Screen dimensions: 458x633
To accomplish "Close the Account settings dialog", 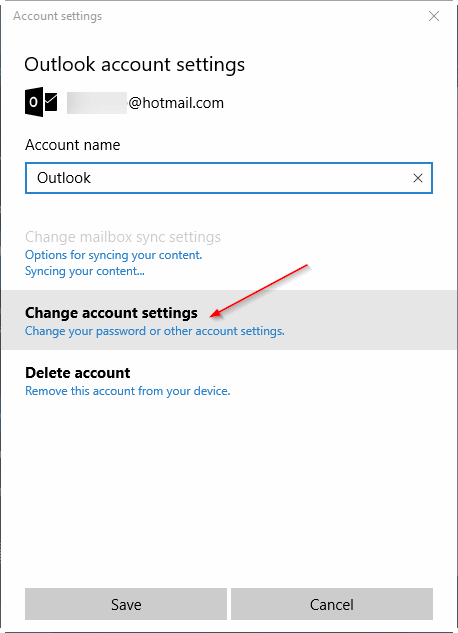I will coord(434,16).
